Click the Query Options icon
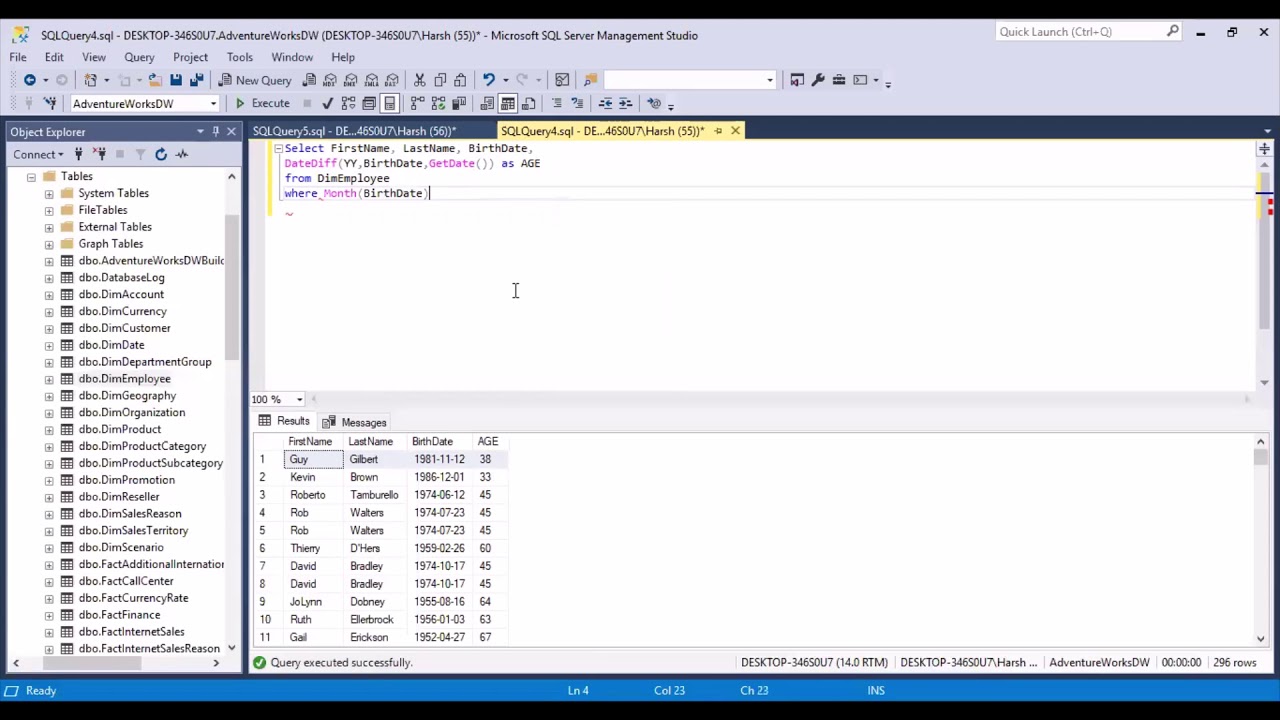The height and width of the screenshot is (720, 1280). click(369, 103)
